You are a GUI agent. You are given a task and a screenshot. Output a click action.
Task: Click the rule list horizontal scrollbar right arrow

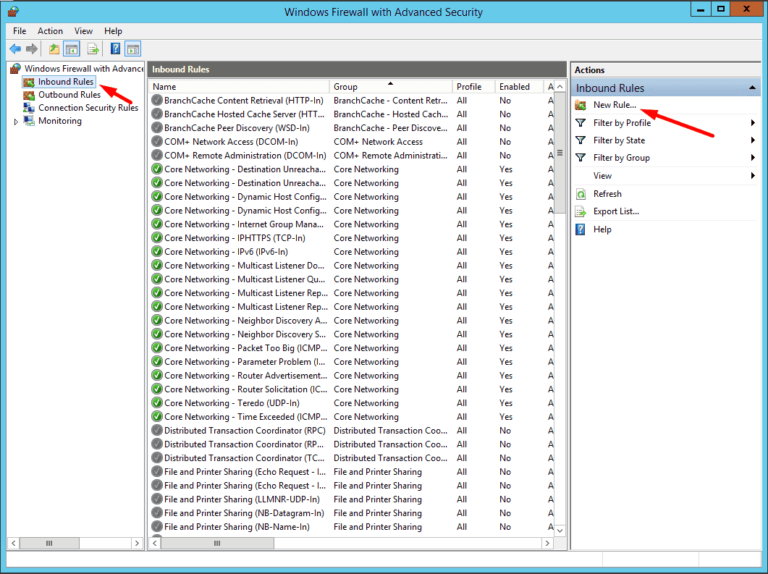pos(548,543)
